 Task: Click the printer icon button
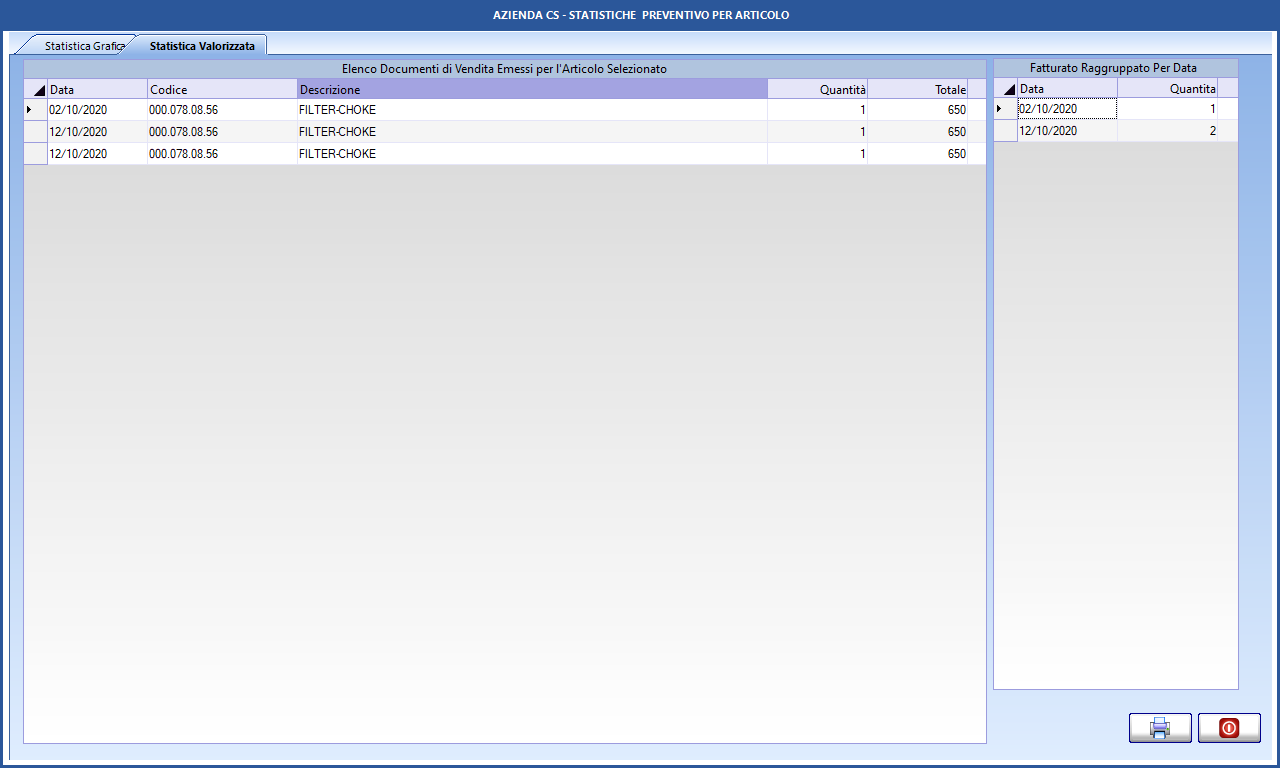(x=1160, y=728)
